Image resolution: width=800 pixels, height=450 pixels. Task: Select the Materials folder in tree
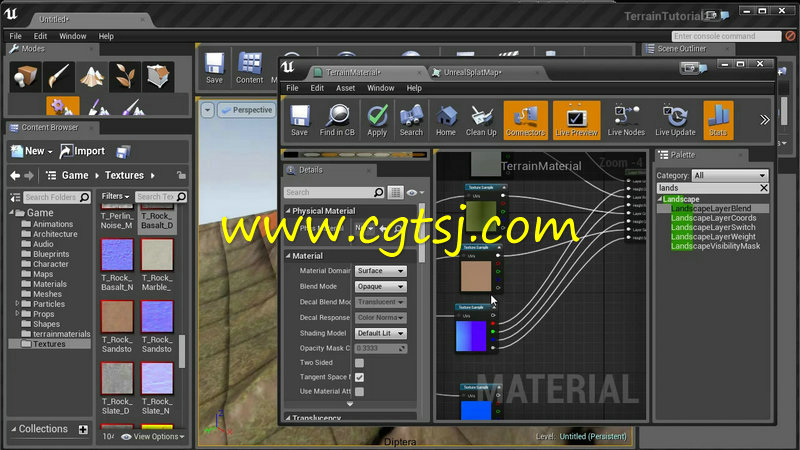(x=50, y=284)
